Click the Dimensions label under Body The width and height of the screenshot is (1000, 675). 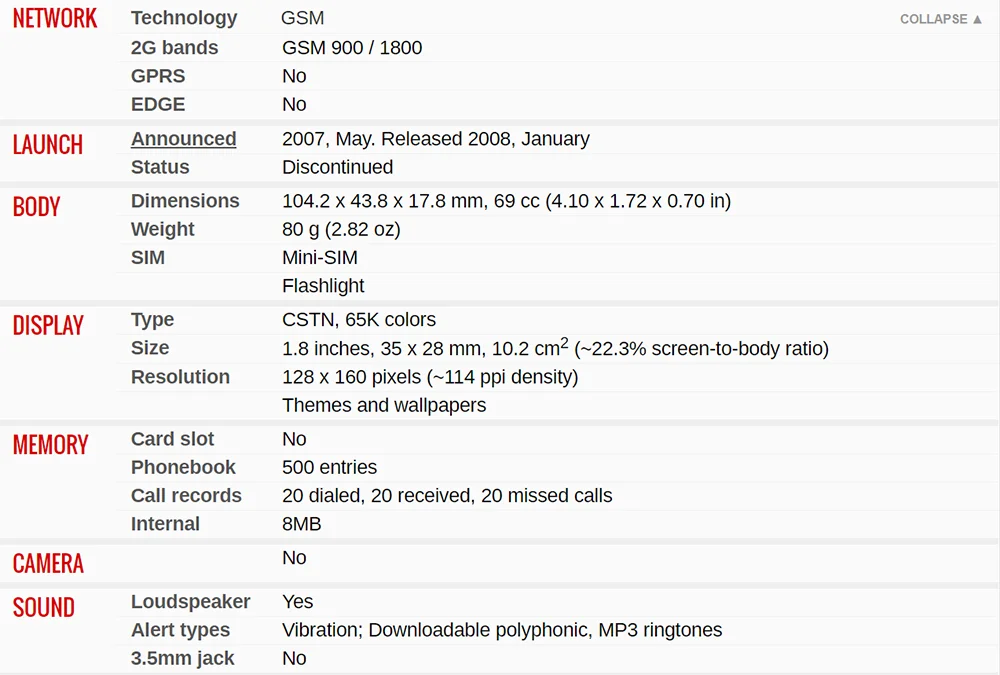tap(185, 200)
